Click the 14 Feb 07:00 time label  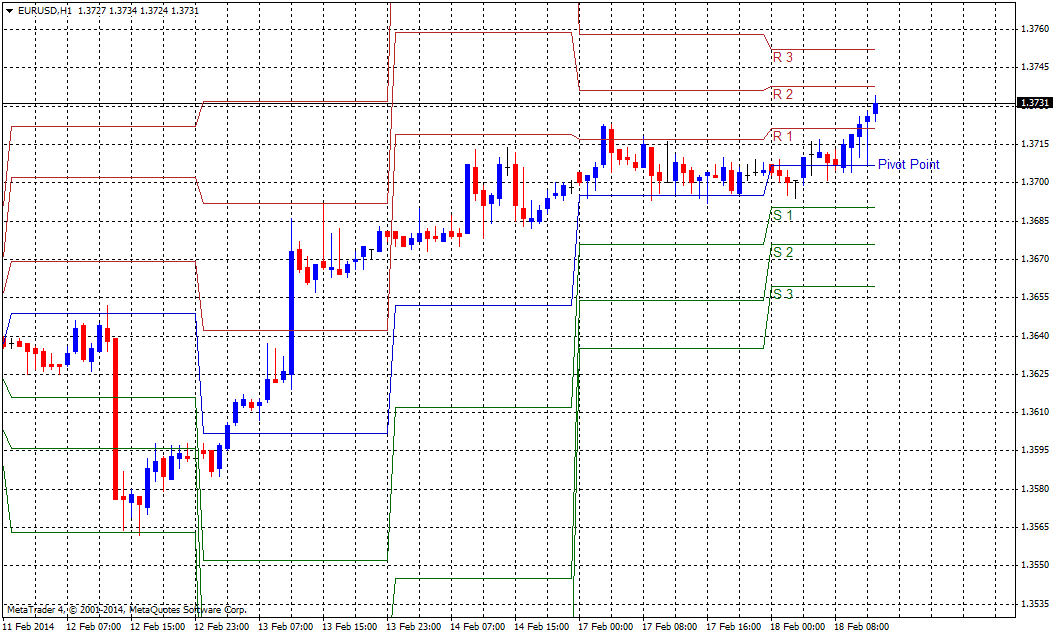(478, 627)
